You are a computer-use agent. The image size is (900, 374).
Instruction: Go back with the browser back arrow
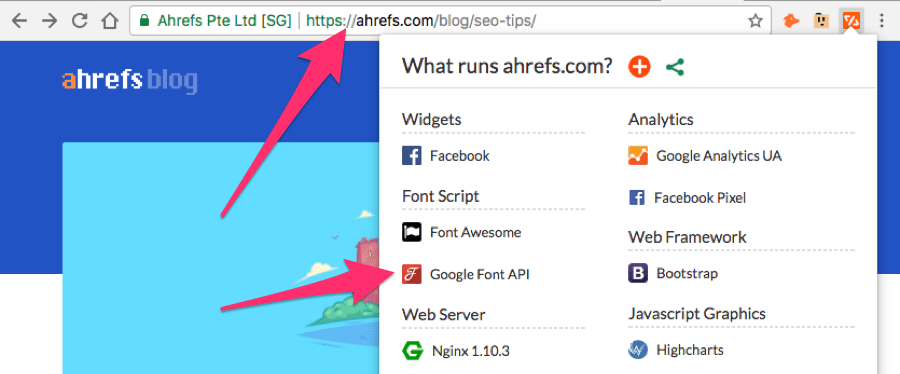(20, 21)
